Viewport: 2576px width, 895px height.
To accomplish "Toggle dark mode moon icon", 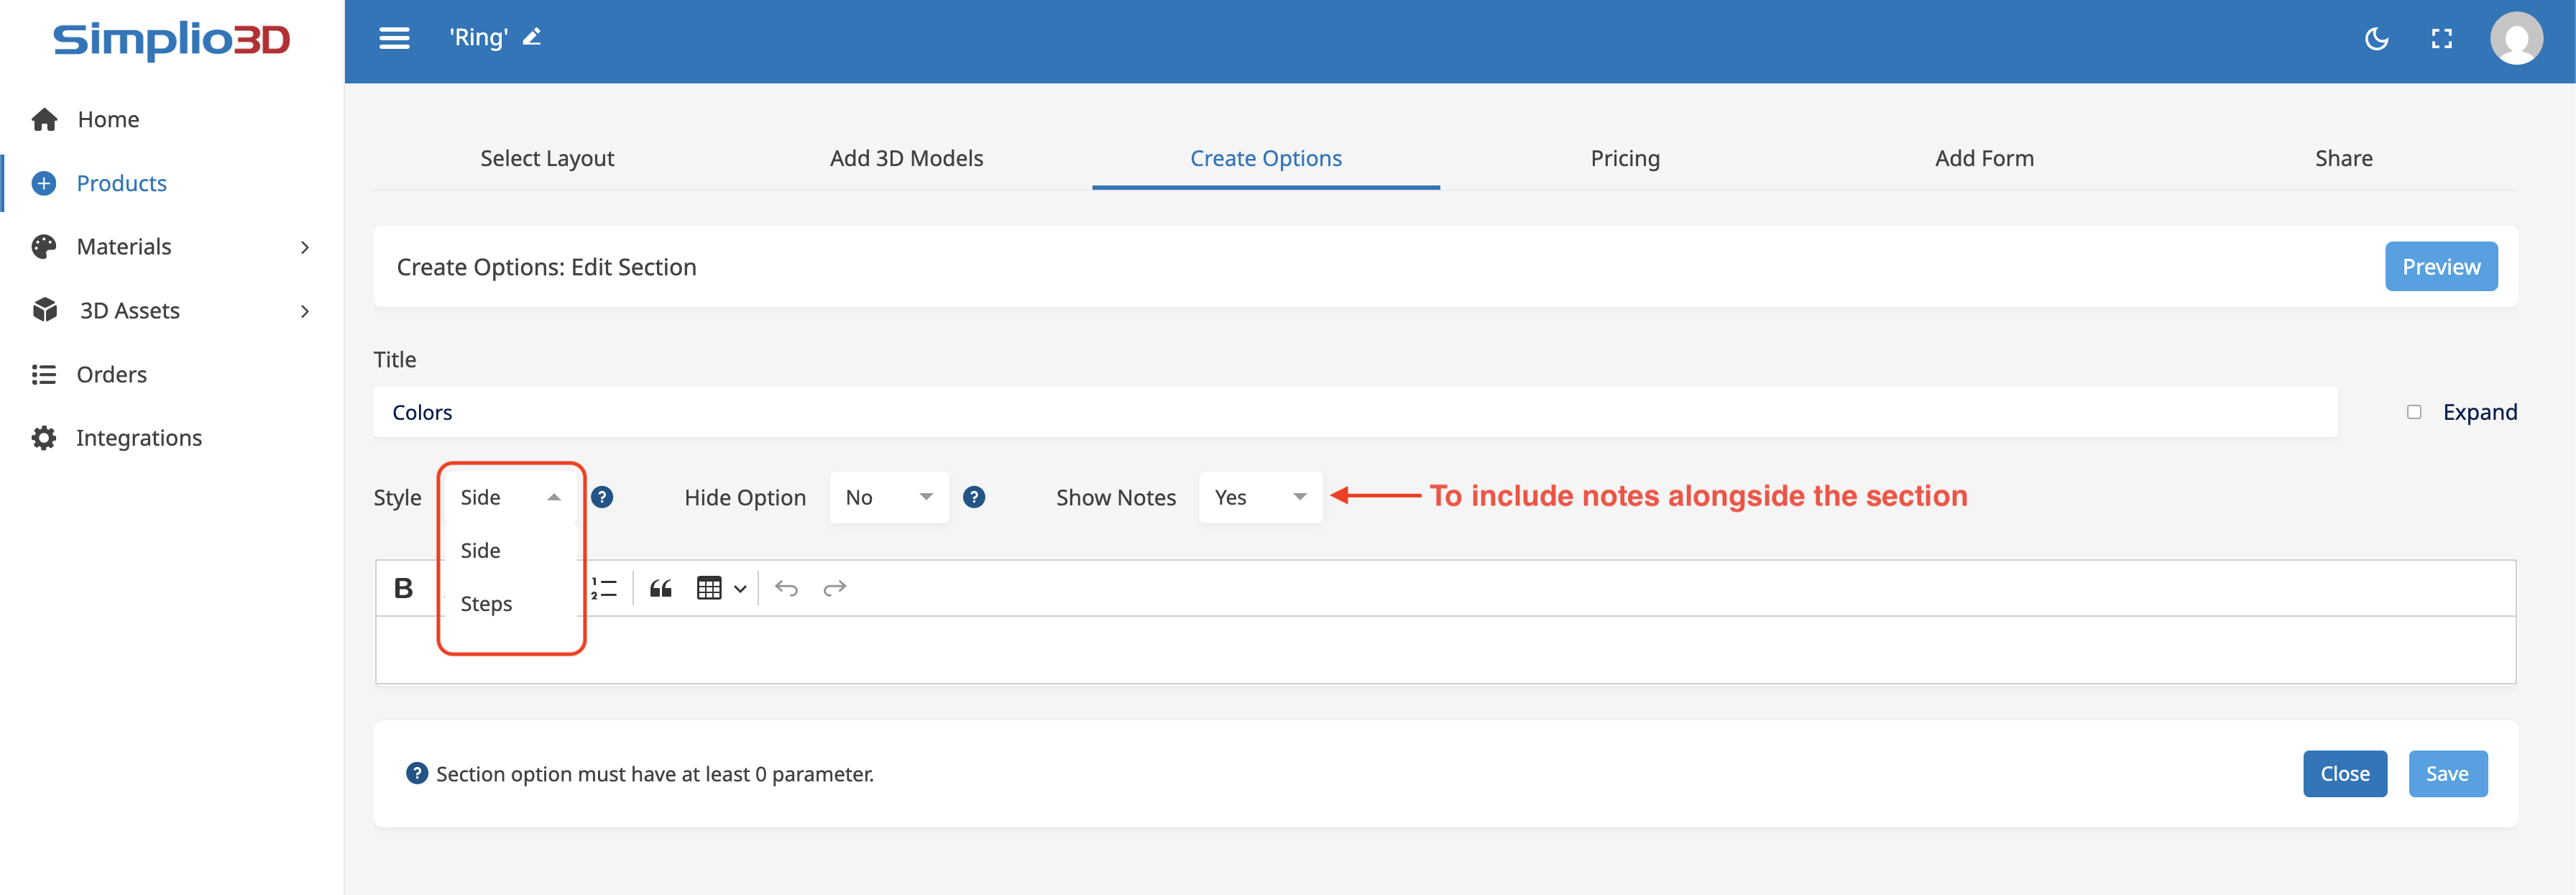I will pos(2376,38).
